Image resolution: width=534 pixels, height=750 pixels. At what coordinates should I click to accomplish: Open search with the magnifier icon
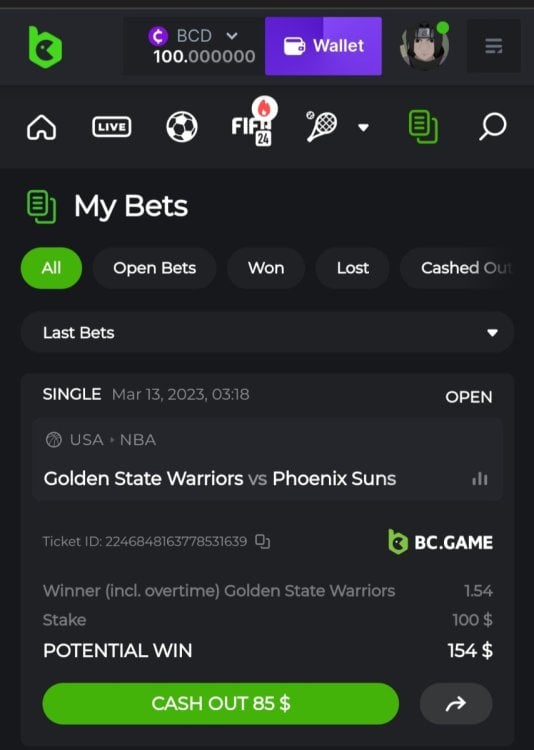pyautogui.click(x=492, y=126)
